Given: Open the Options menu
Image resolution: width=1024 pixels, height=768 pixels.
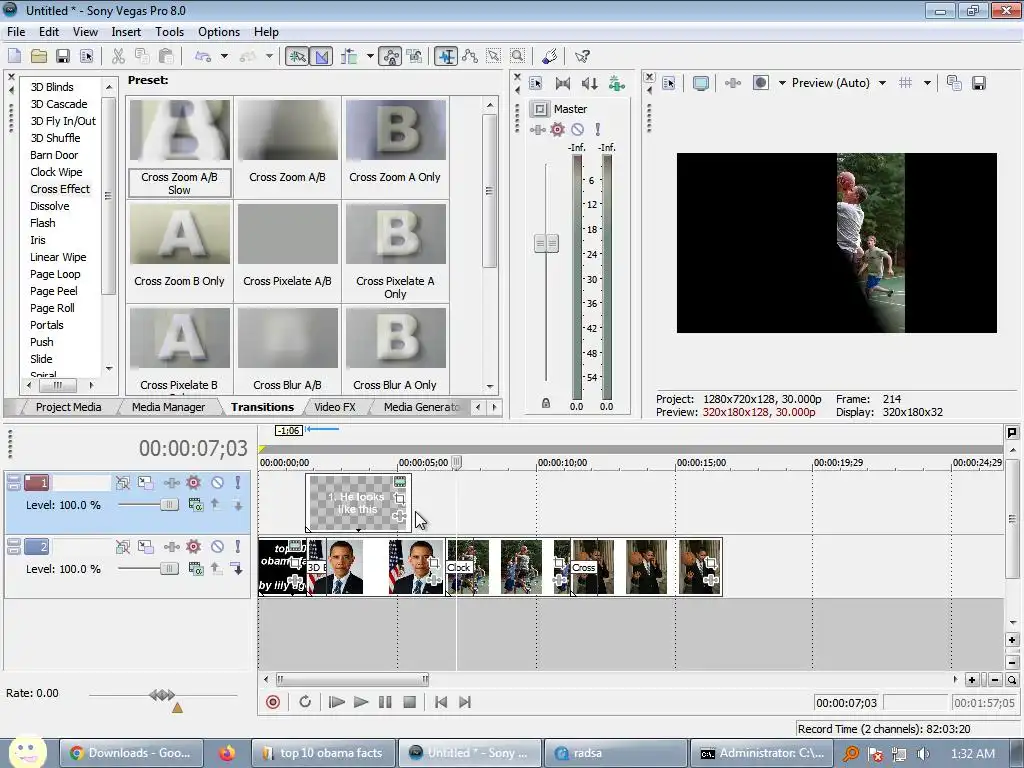Looking at the screenshot, I should [x=219, y=32].
